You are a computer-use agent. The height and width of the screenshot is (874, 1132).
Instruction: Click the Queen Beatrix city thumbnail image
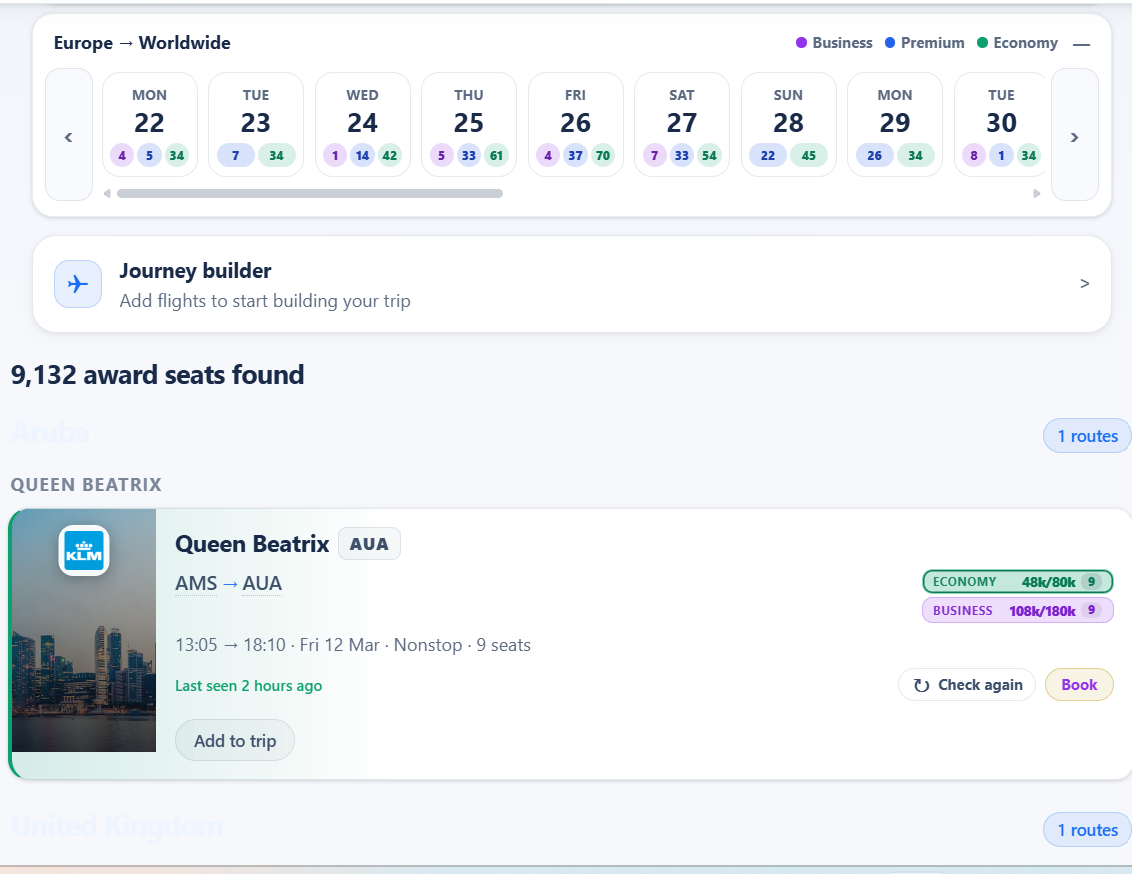(84, 631)
